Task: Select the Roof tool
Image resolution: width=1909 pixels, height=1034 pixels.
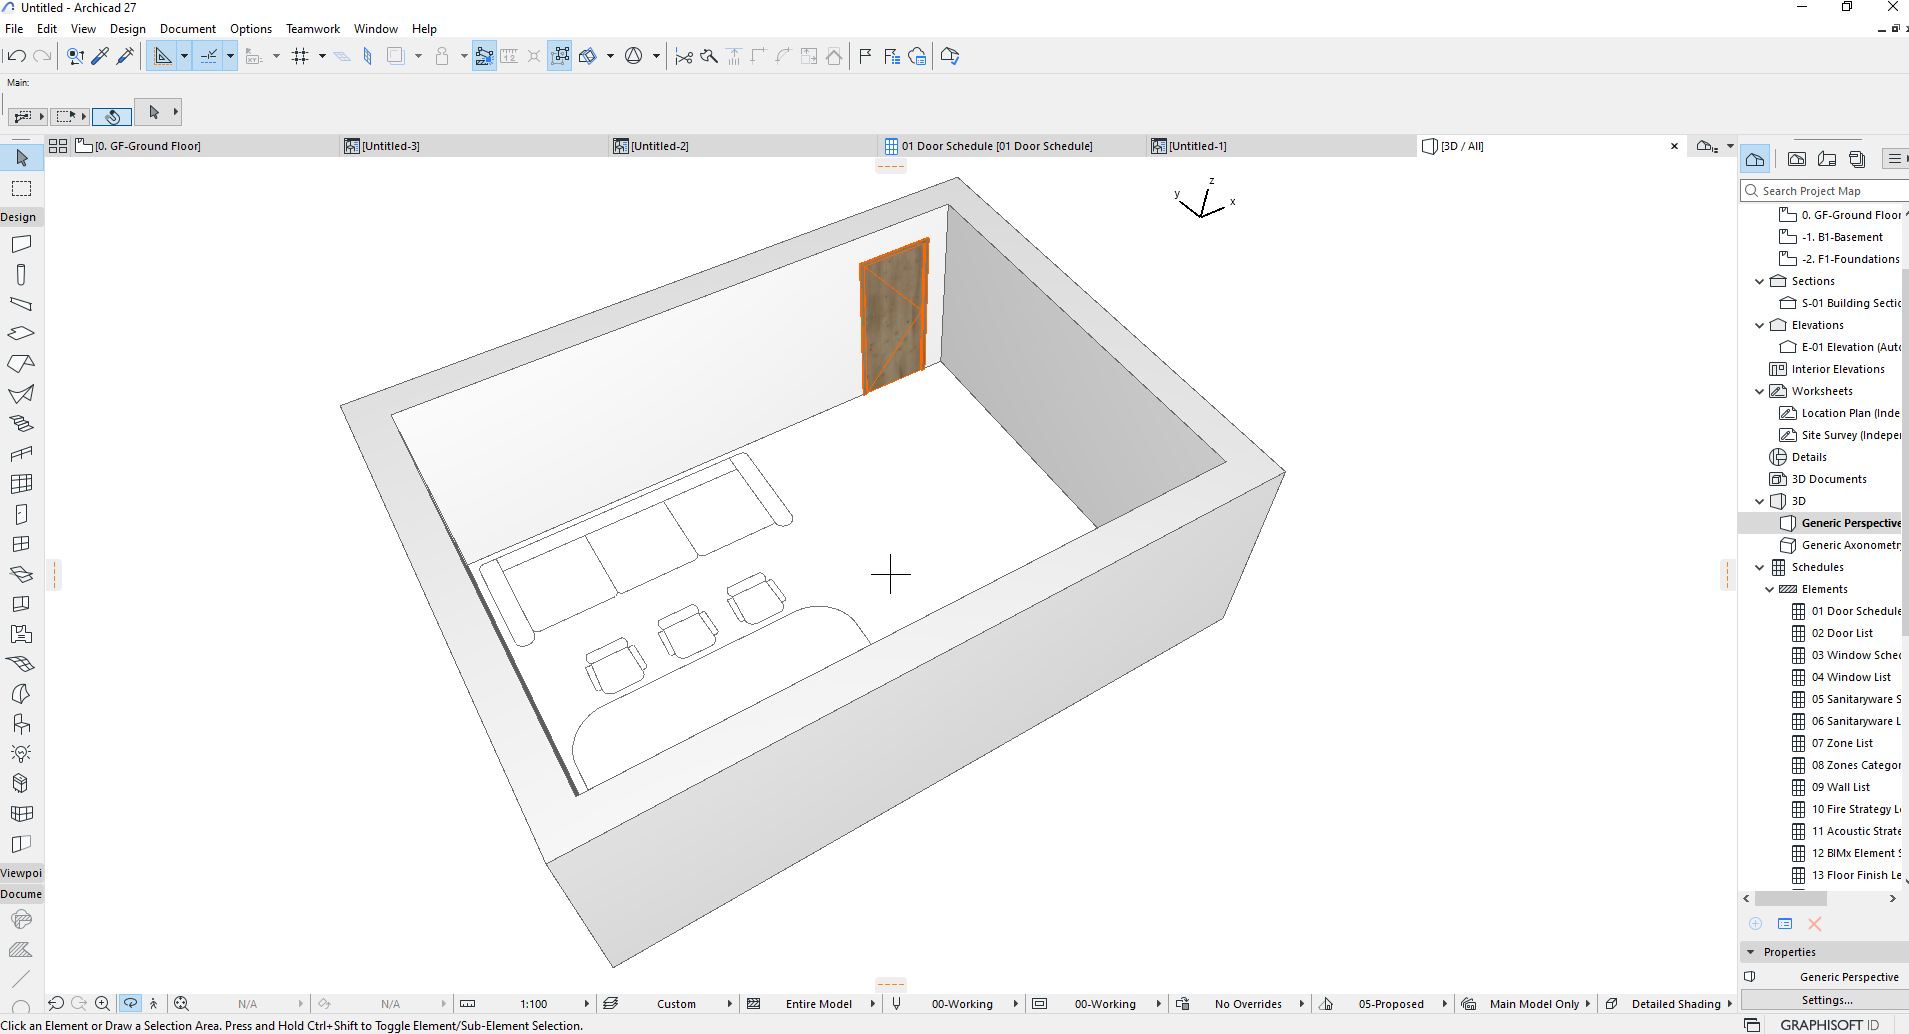Action: coord(21,363)
